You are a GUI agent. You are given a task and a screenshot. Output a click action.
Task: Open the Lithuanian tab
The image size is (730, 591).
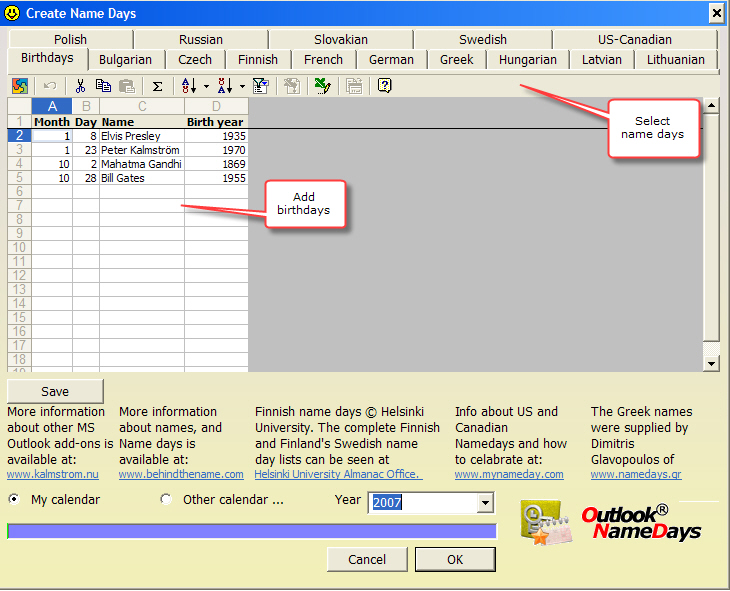point(676,60)
